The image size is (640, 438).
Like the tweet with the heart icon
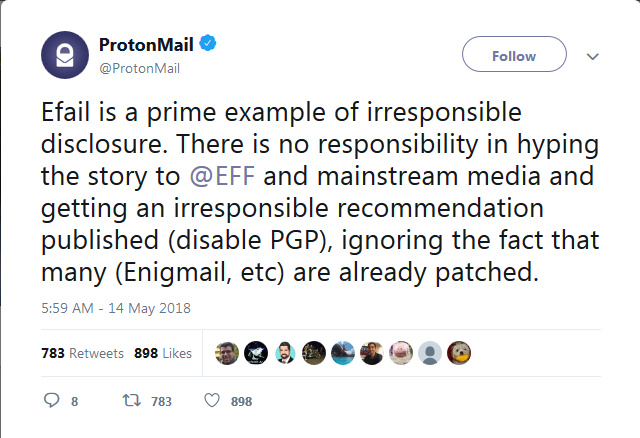[211, 401]
